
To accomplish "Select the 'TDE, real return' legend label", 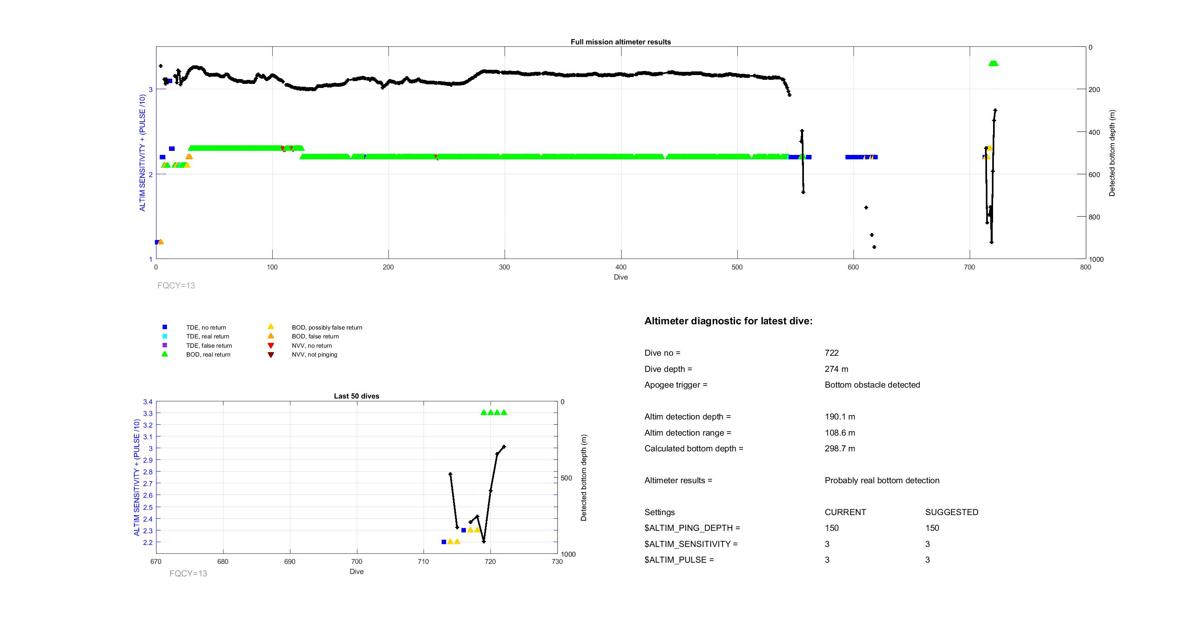I will (x=208, y=336).
